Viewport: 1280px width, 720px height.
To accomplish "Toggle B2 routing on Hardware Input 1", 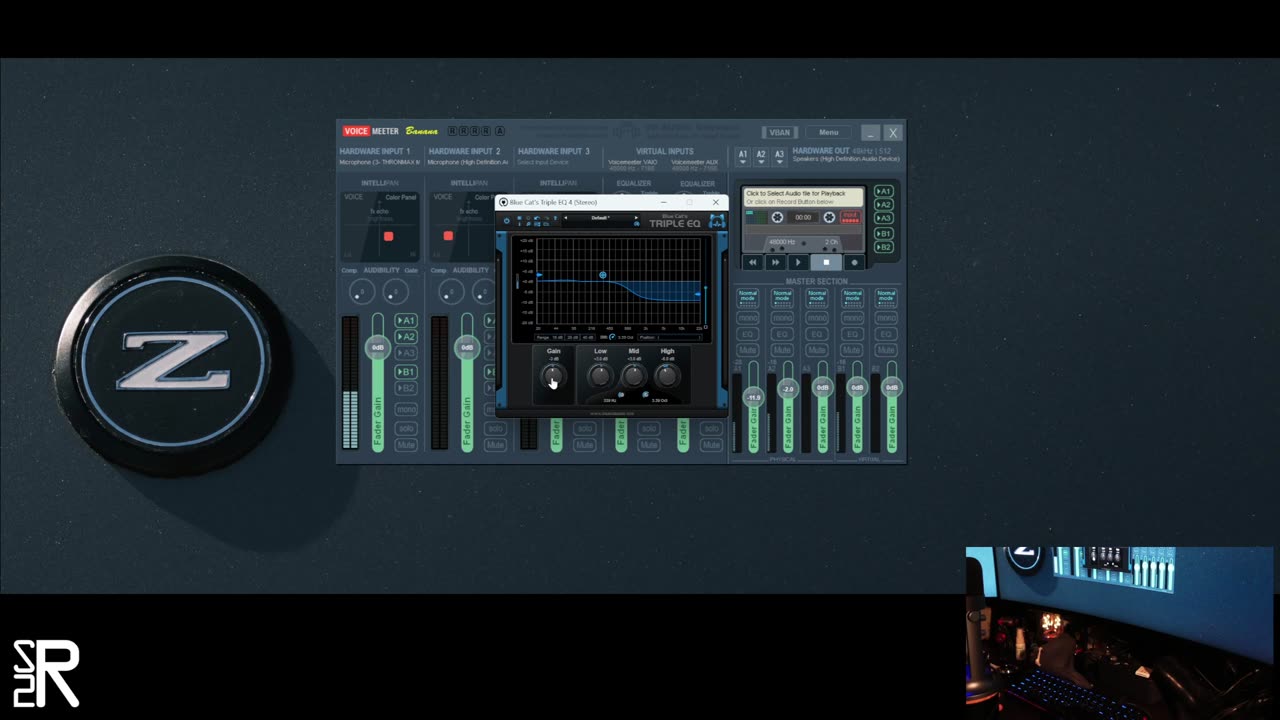I will coord(406,388).
